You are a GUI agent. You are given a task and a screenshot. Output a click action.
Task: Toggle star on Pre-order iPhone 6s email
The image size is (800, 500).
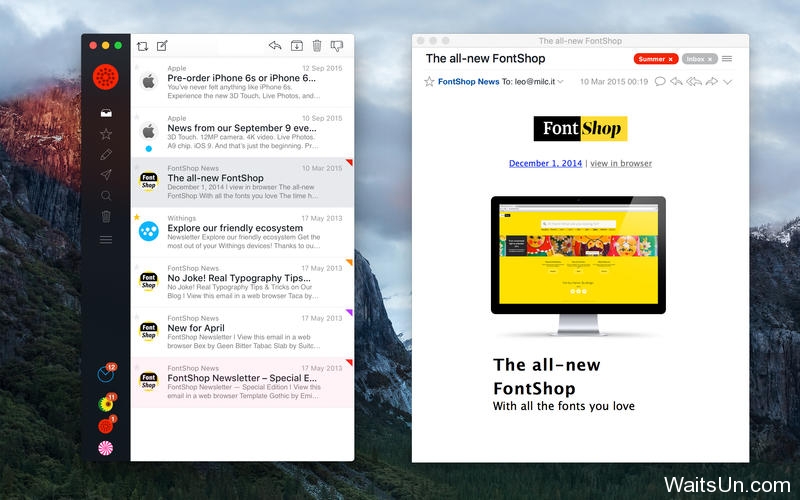[x=137, y=67]
